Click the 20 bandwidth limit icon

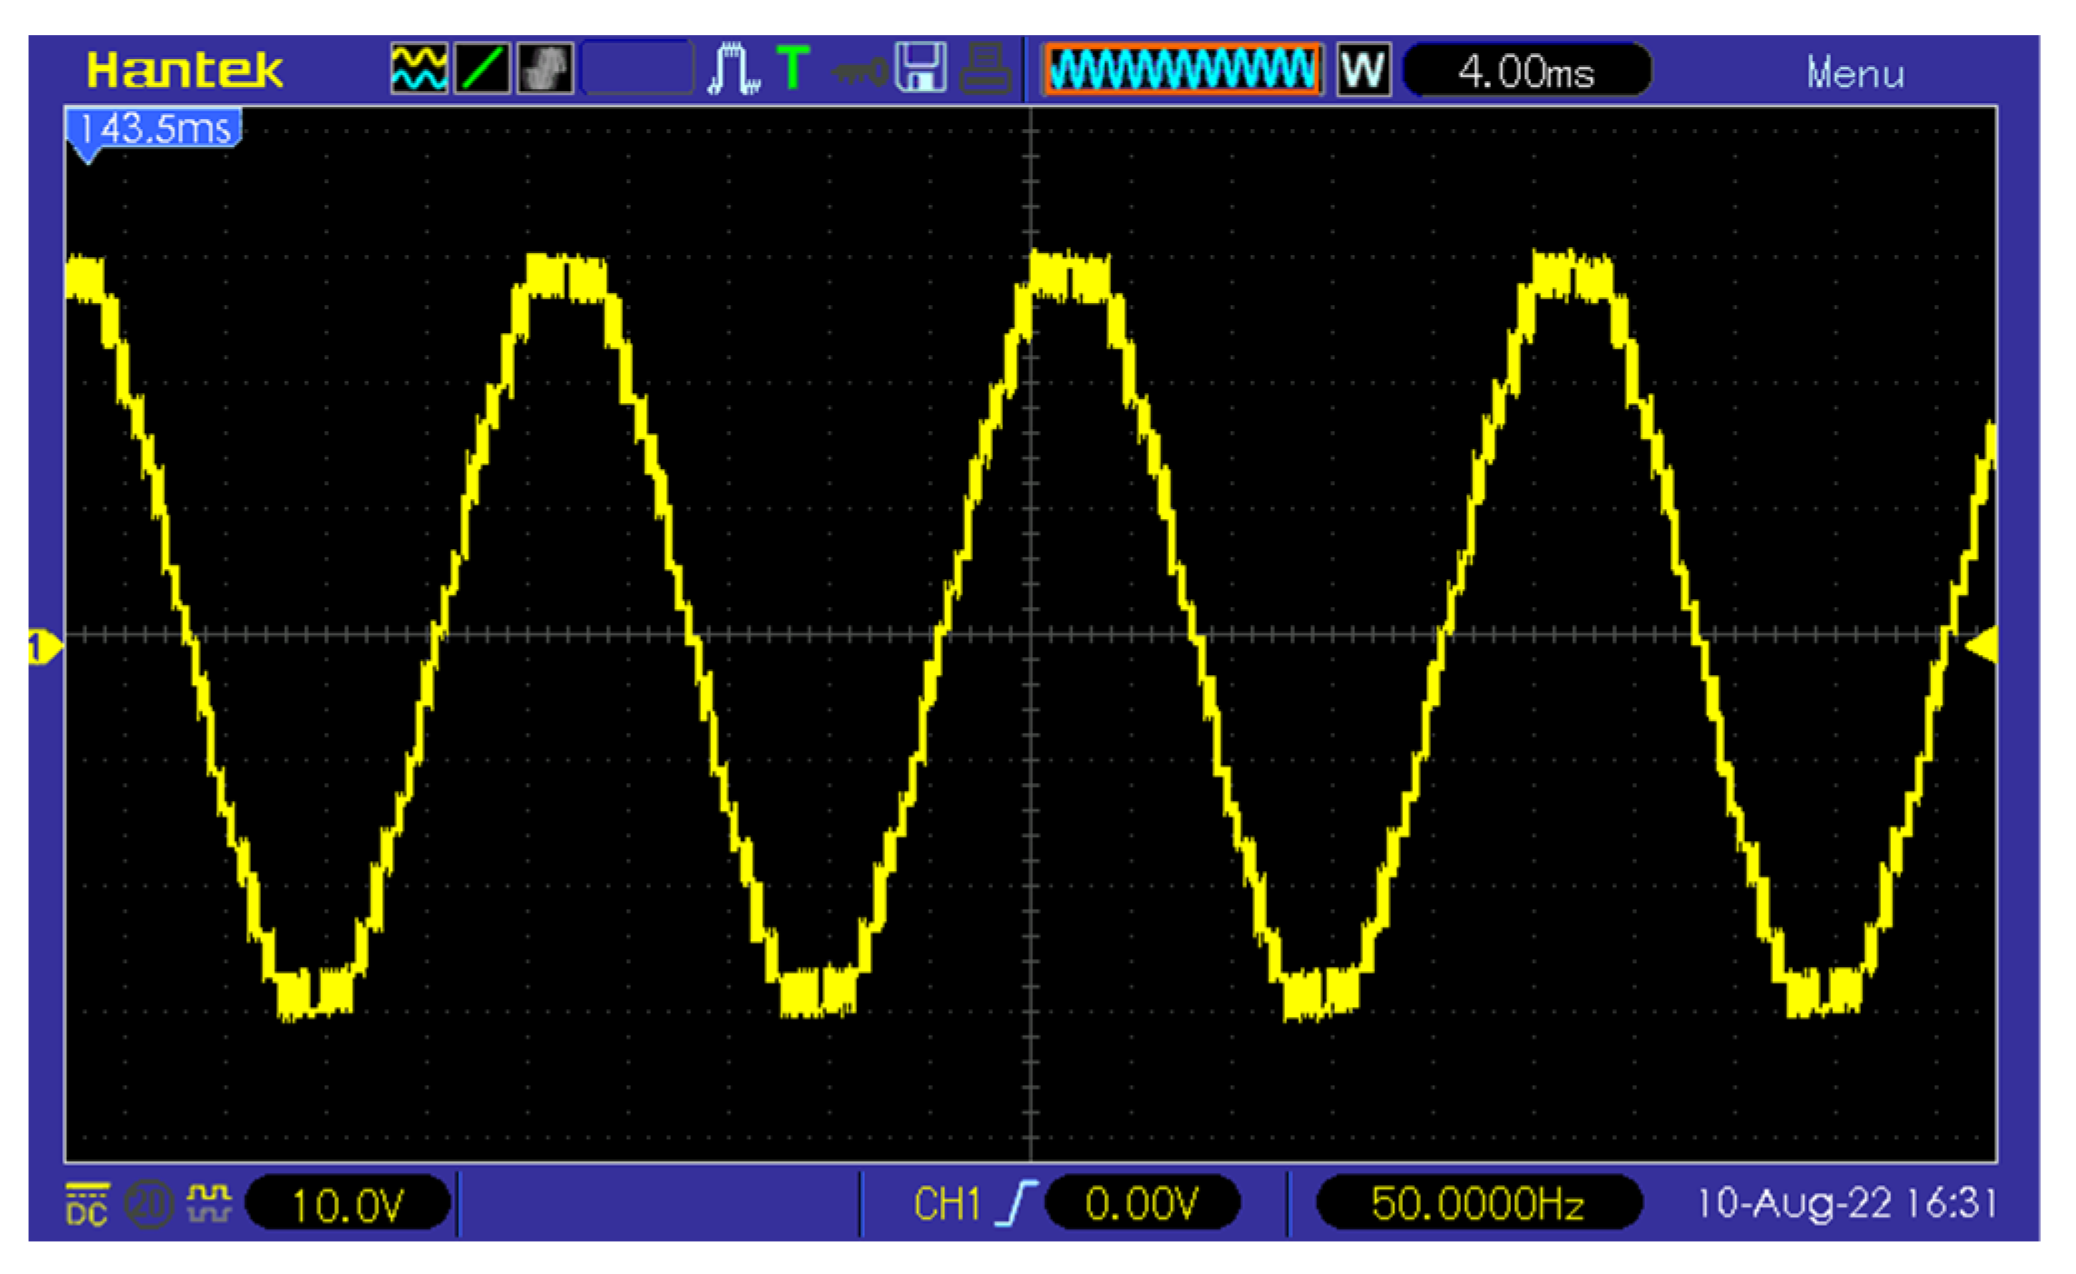(148, 1204)
